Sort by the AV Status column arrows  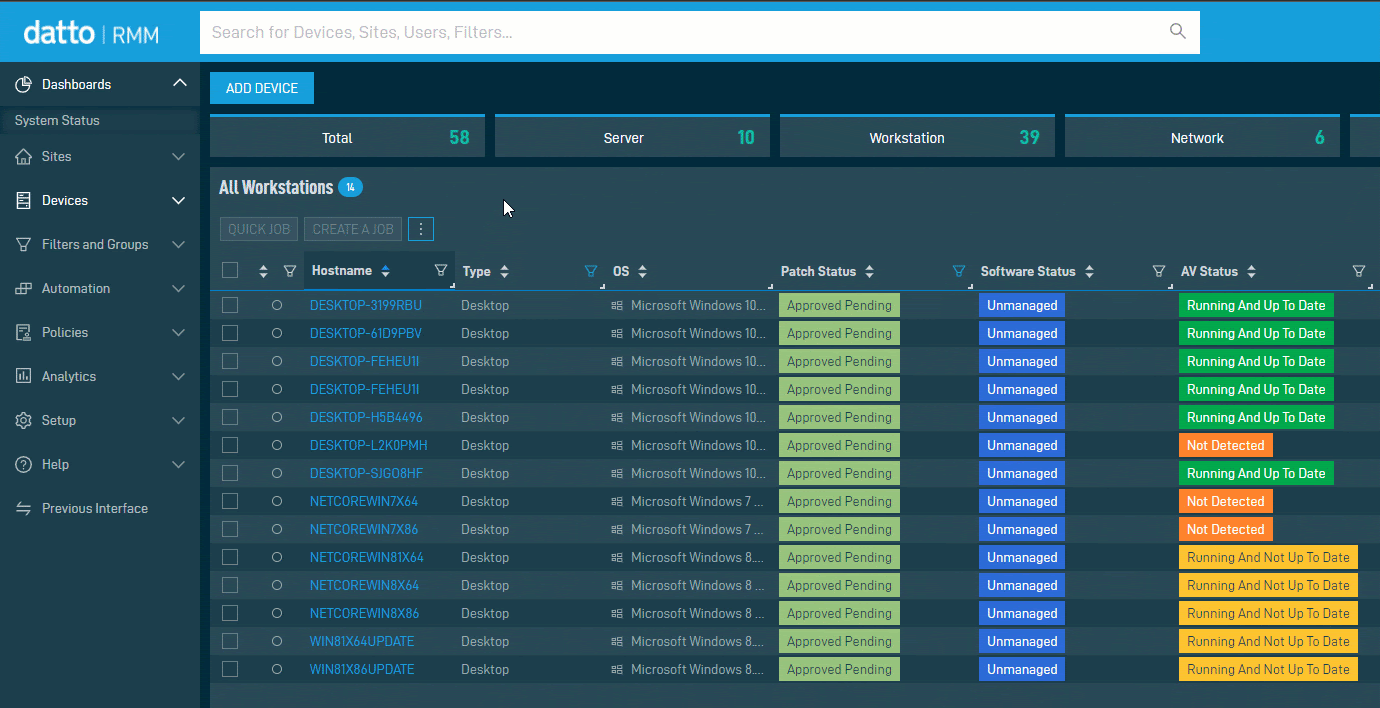click(x=1251, y=272)
